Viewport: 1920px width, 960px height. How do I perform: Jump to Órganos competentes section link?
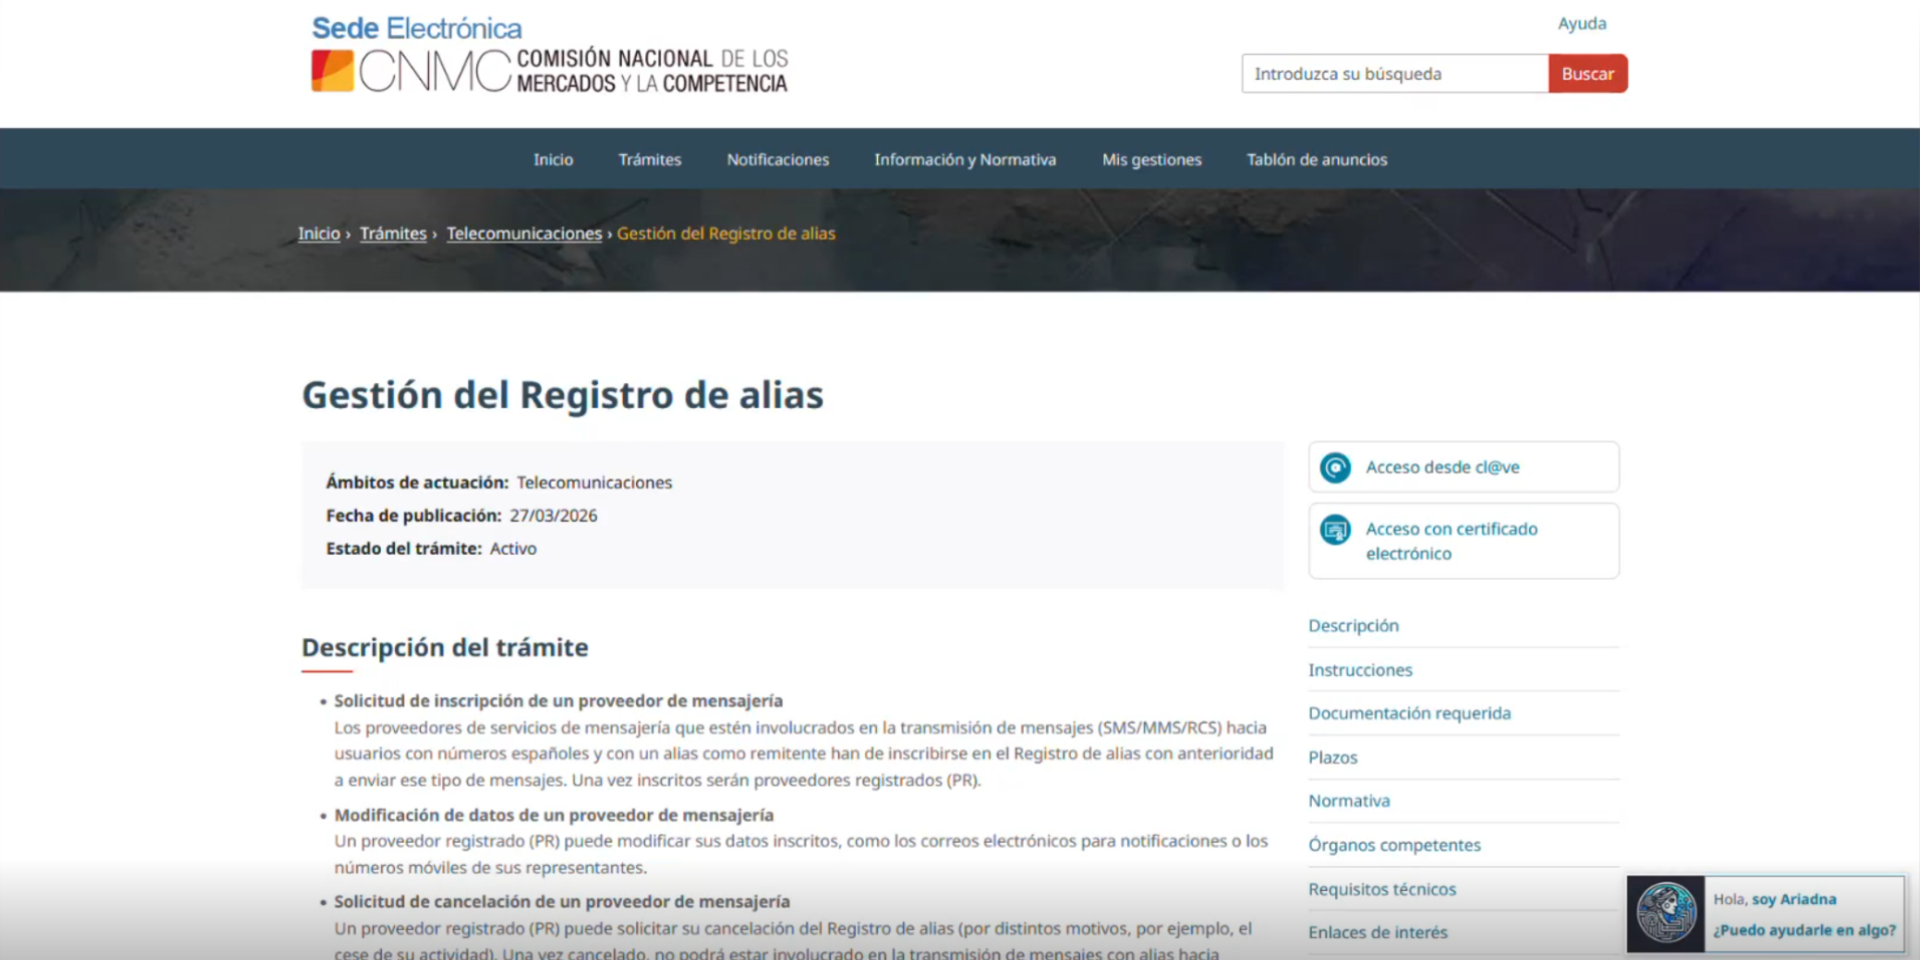[1395, 845]
